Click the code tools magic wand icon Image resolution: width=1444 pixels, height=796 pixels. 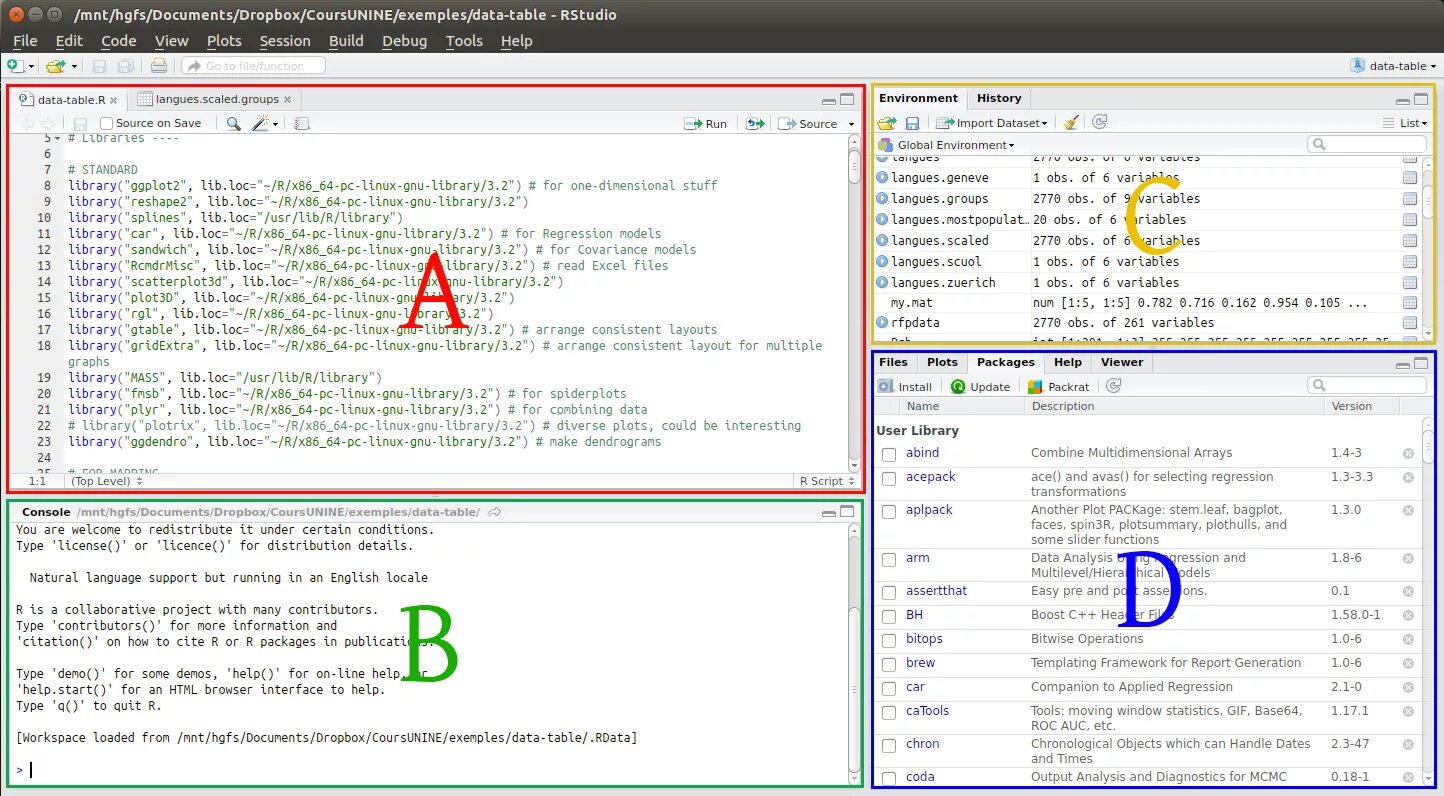(x=262, y=124)
